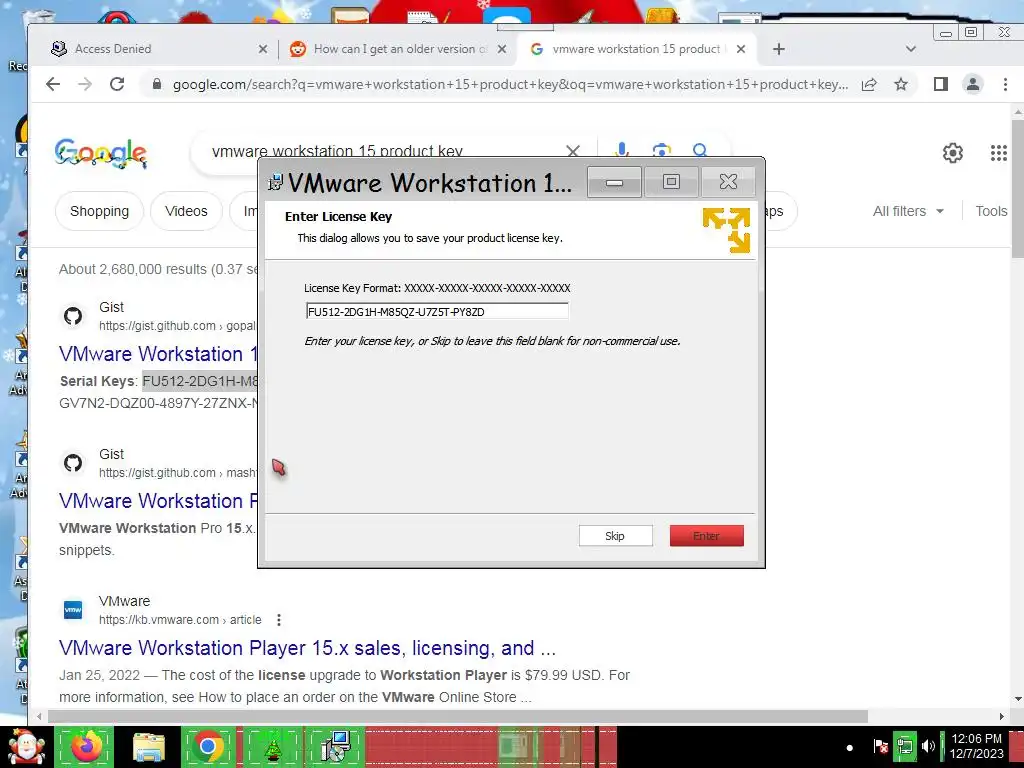Click the red Enter button in VMware dialog
This screenshot has height=768, width=1024.
click(x=706, y=536)
